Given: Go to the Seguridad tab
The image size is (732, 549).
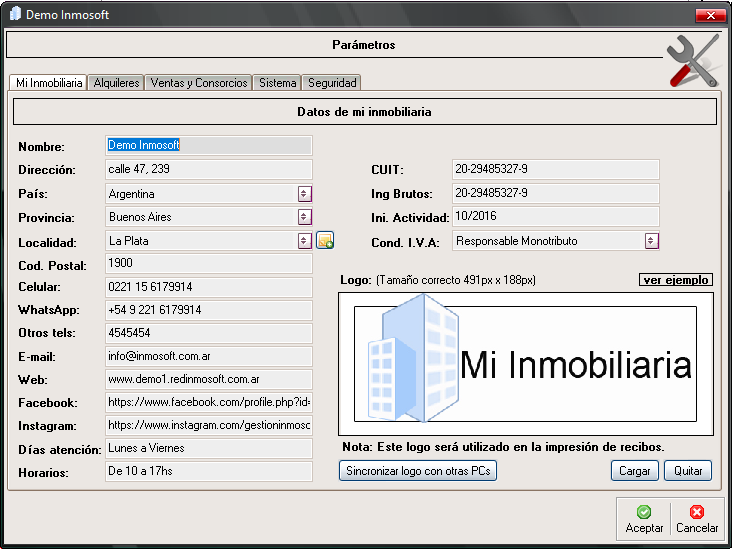Looking at the screenshot, I should [x=331, y=83].
